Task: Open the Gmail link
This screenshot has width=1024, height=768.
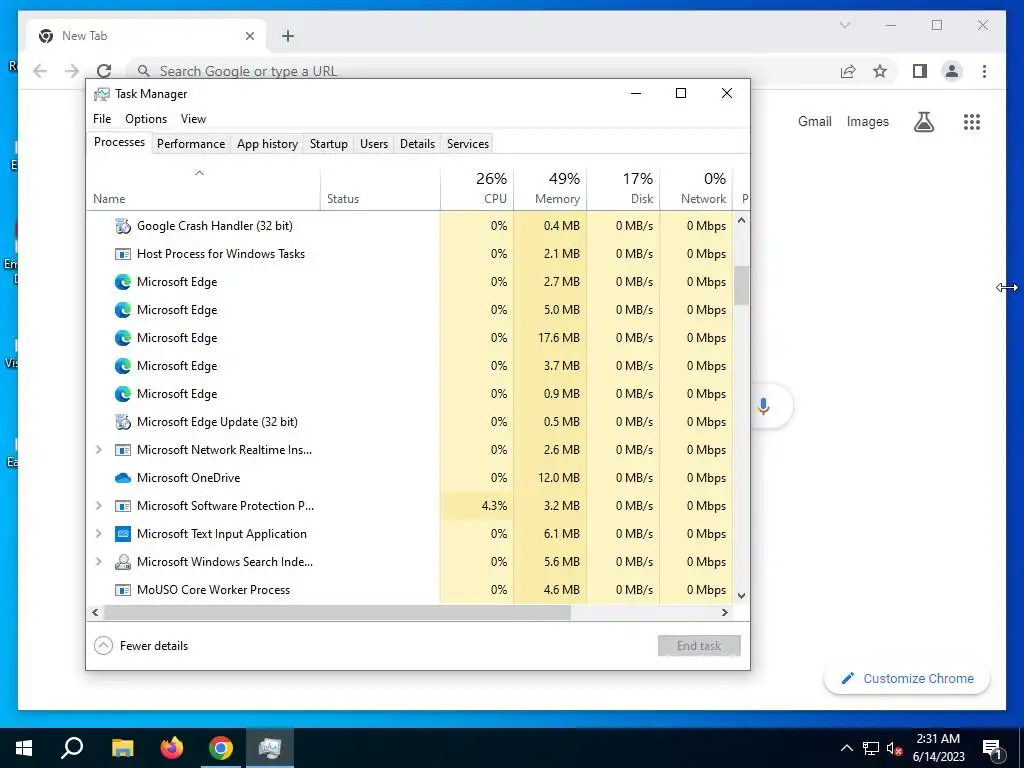Action: coord(814,121)
